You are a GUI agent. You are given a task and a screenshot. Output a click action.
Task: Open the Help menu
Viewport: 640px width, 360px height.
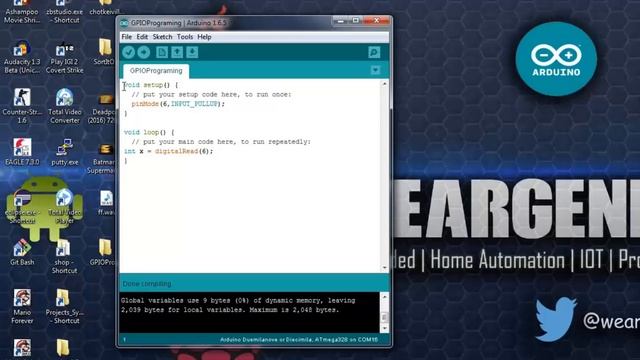(x=204, y=37)
